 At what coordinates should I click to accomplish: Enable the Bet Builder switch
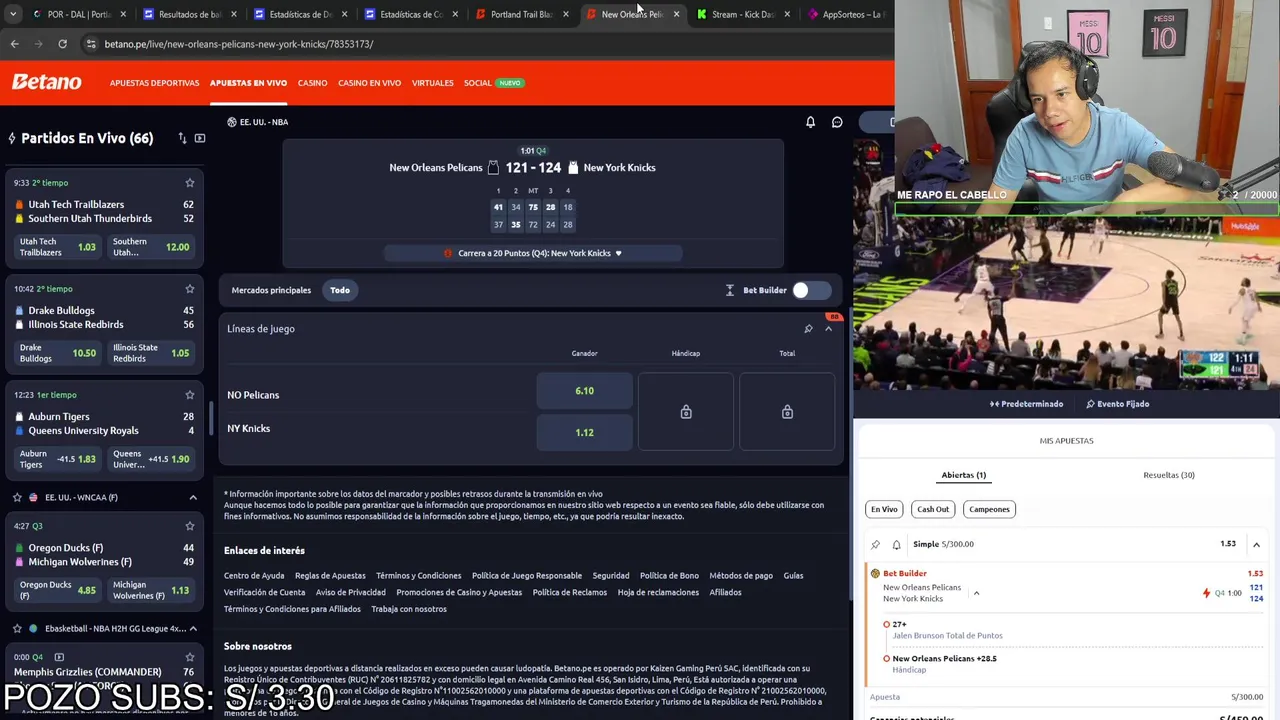(811, 290)
